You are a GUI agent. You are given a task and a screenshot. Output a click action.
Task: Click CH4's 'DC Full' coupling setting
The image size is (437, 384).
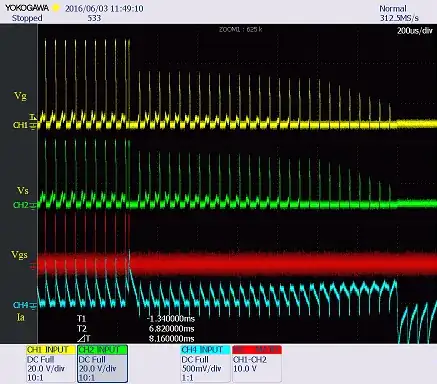pos(195,360)
